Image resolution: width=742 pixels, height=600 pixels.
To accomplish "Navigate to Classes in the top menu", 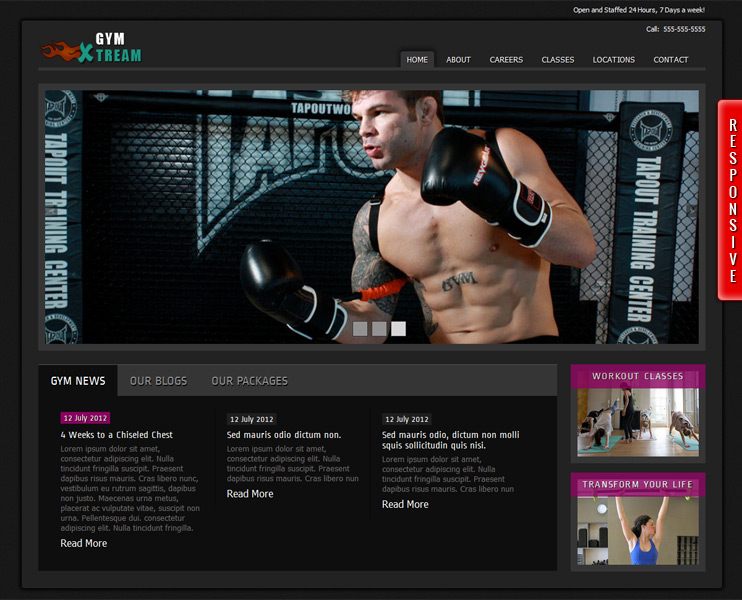I will coord(558,60).
